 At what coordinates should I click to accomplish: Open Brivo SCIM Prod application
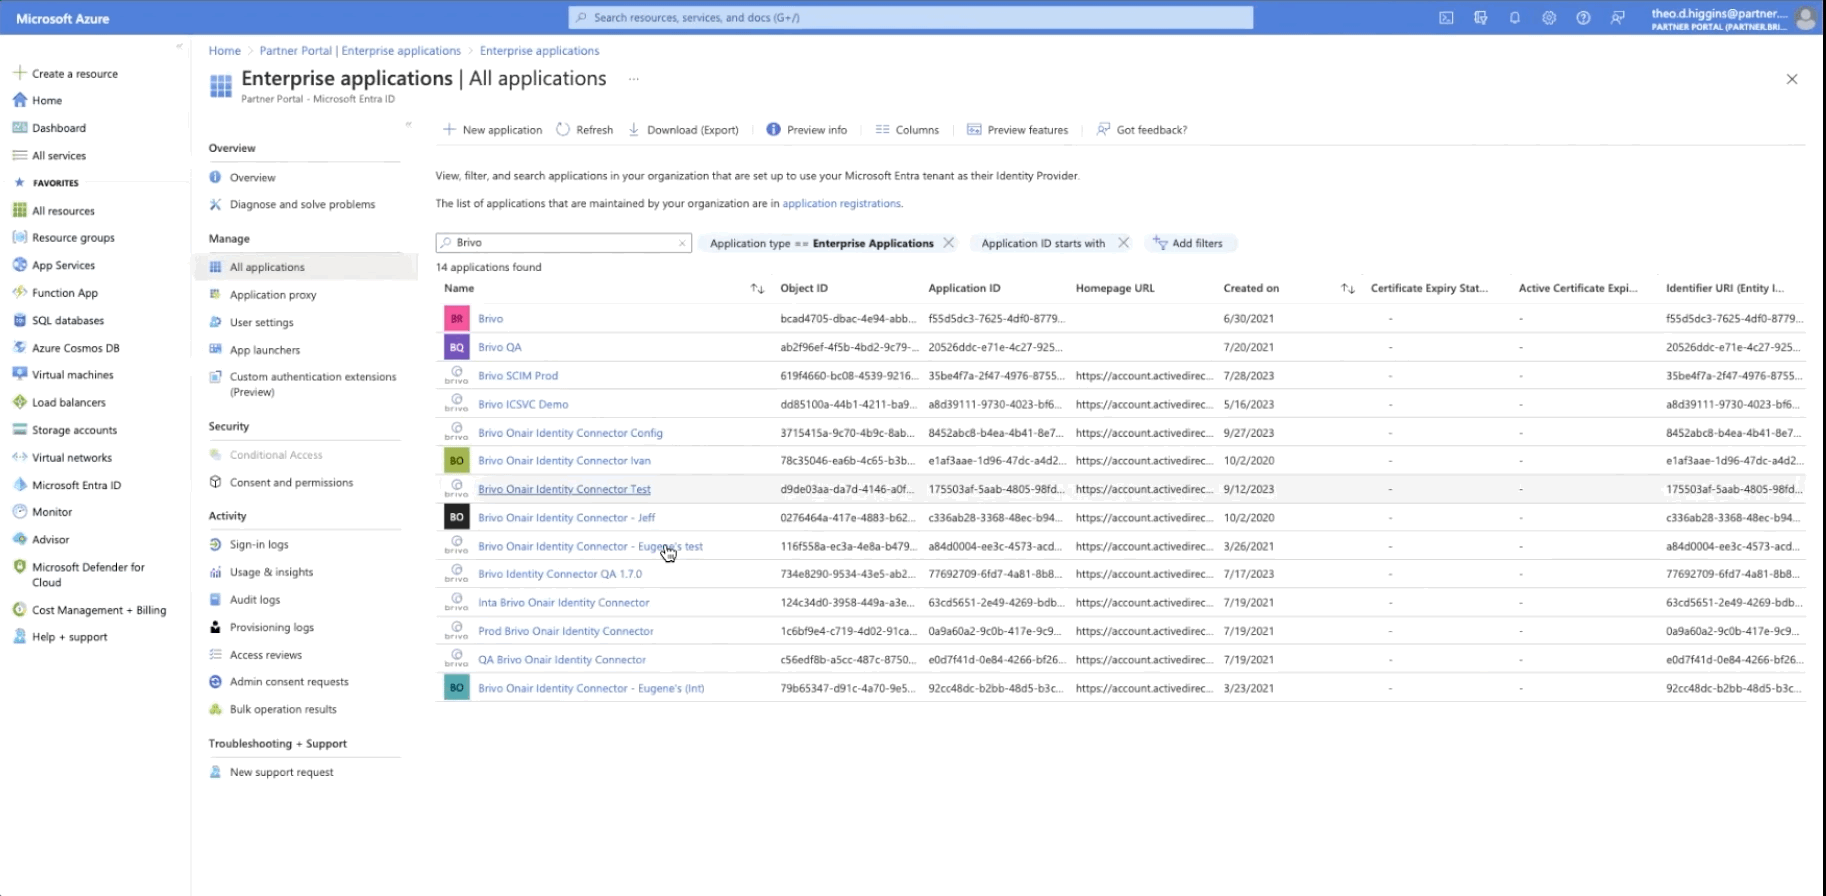(518, 376)
